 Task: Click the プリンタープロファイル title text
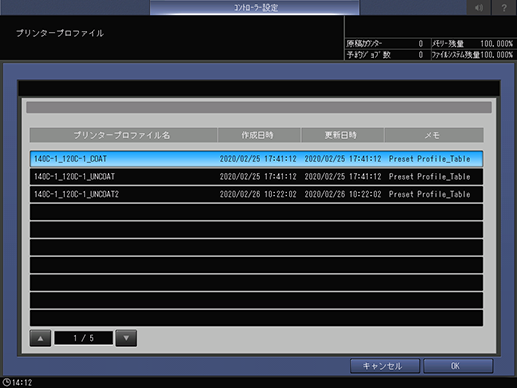(60, 33)
